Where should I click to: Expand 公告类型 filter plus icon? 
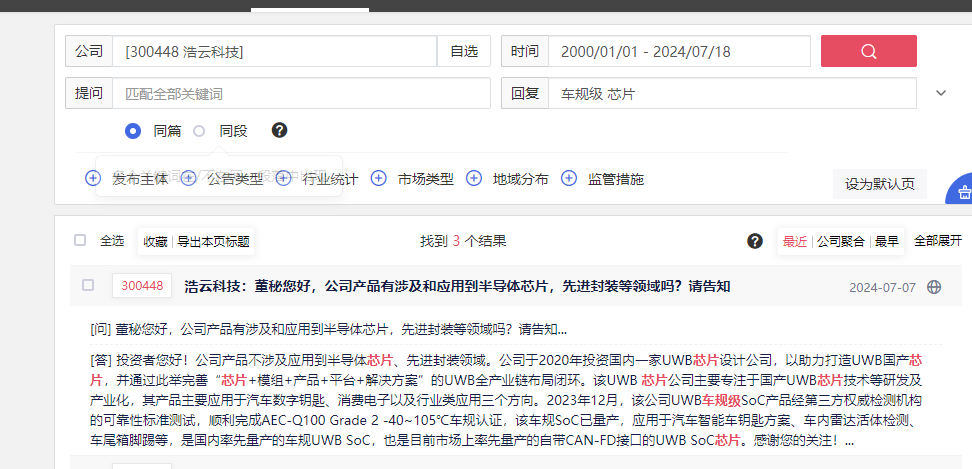coord(188,178)
